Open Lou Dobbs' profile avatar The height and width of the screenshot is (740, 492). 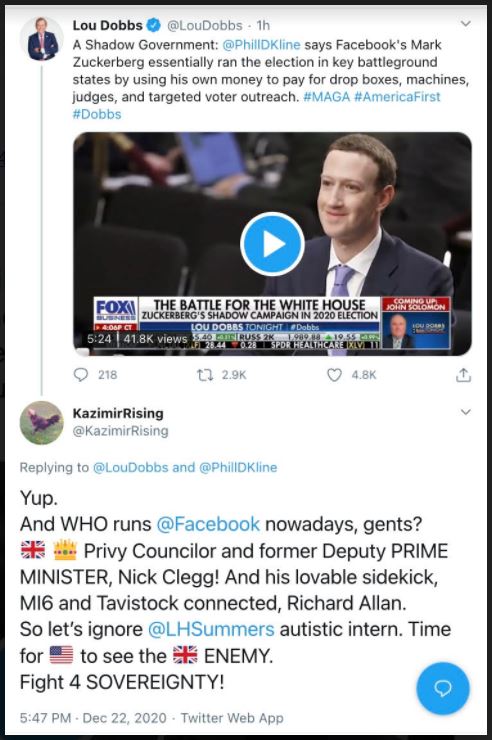coord(42,40)
